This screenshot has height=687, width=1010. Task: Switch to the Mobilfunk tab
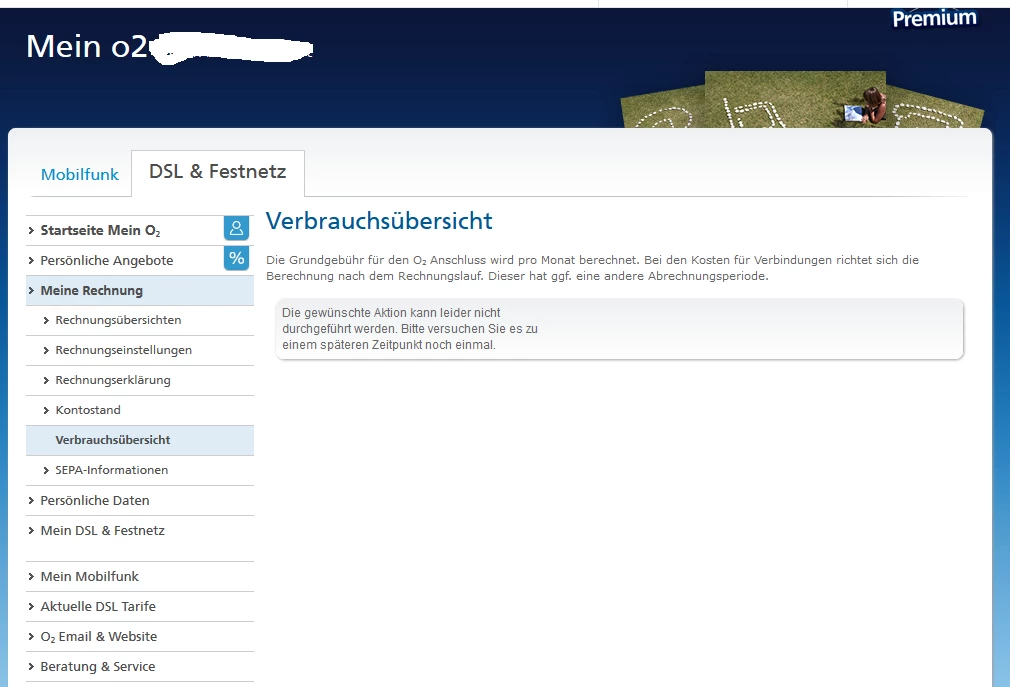click(x=80, y=174)
